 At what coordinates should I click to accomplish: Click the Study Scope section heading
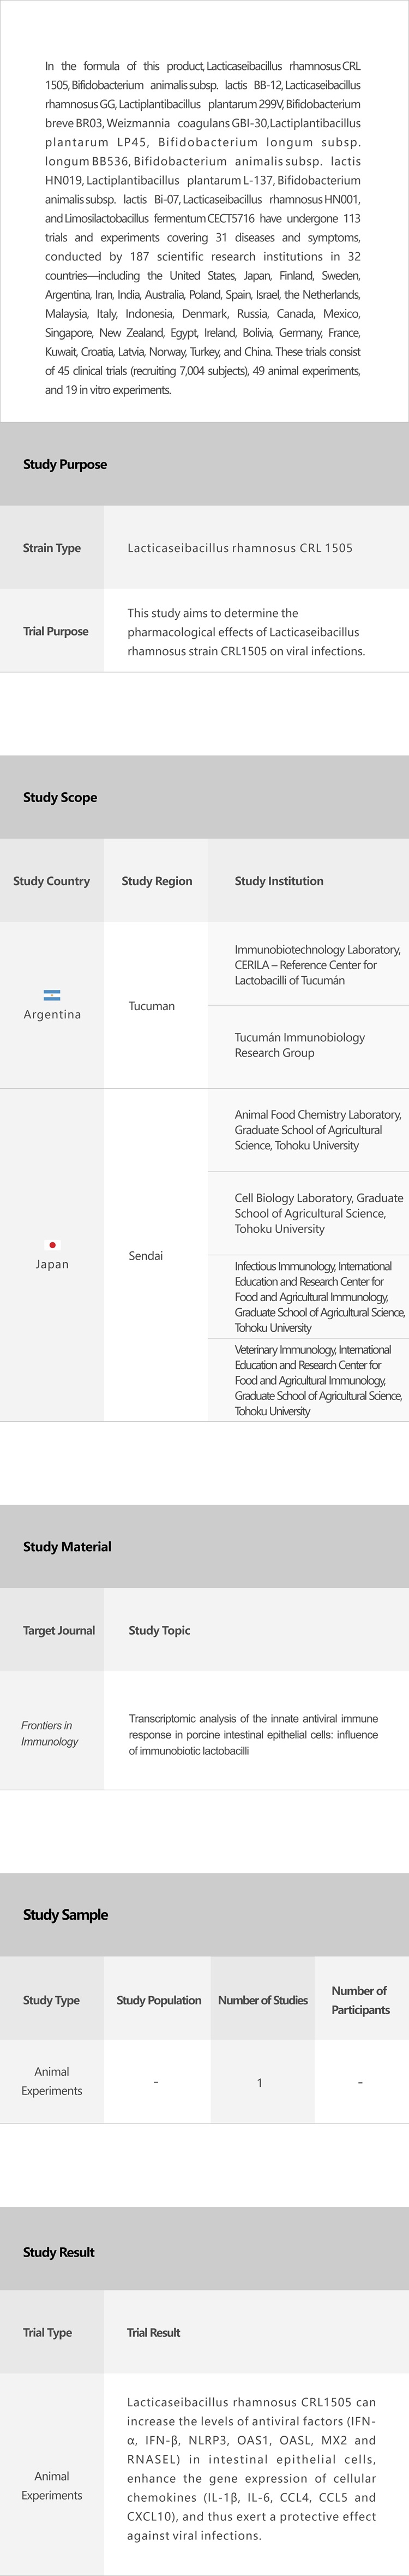pos(60,797)
